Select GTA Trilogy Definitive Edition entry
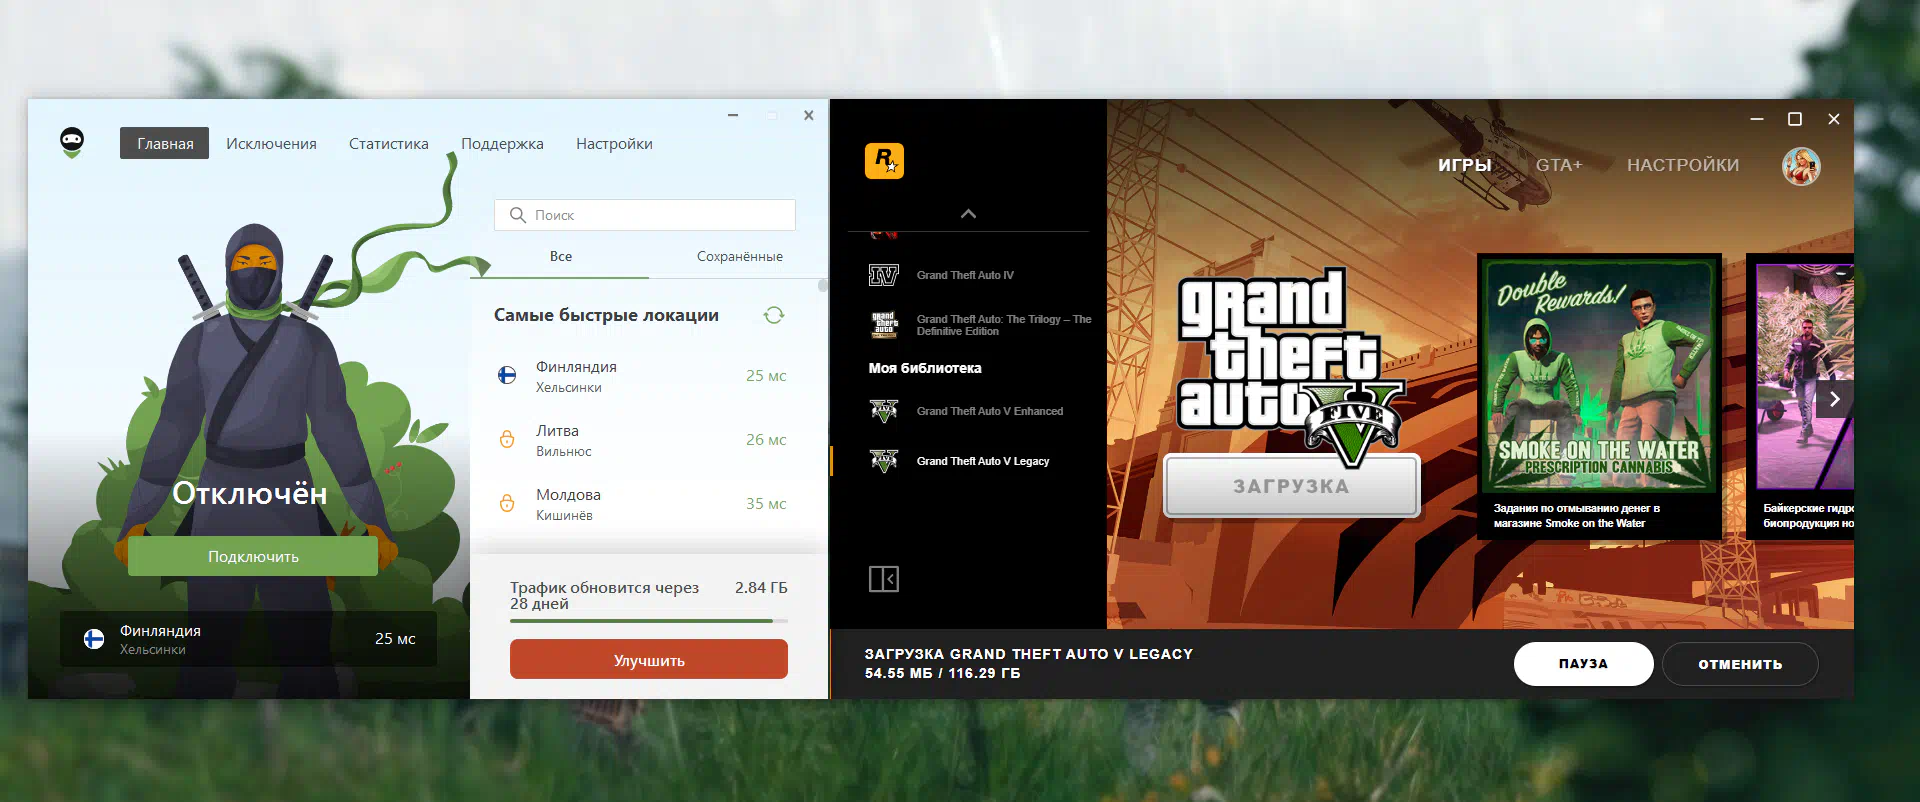Image resolution: width=1920 pixels, height=802 pixels. 1004,325
